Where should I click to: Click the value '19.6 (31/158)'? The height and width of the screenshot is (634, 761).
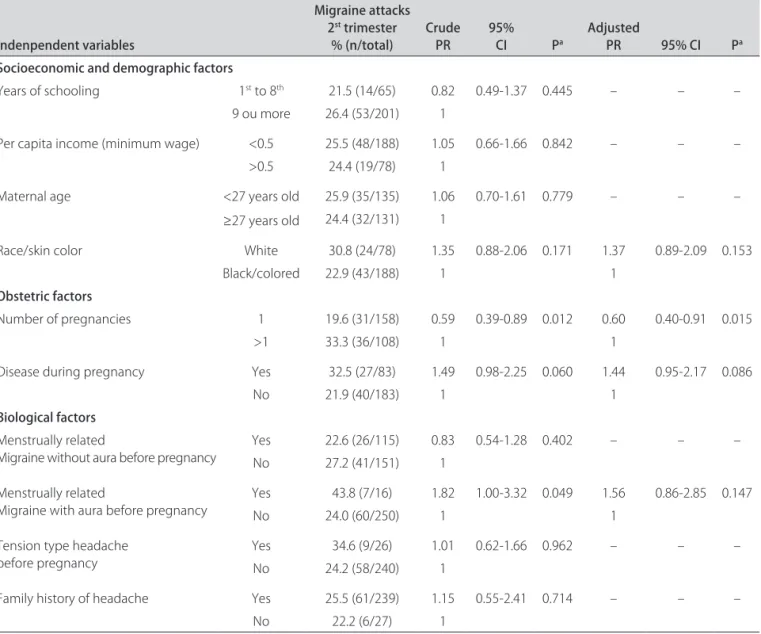coord(362,319)
